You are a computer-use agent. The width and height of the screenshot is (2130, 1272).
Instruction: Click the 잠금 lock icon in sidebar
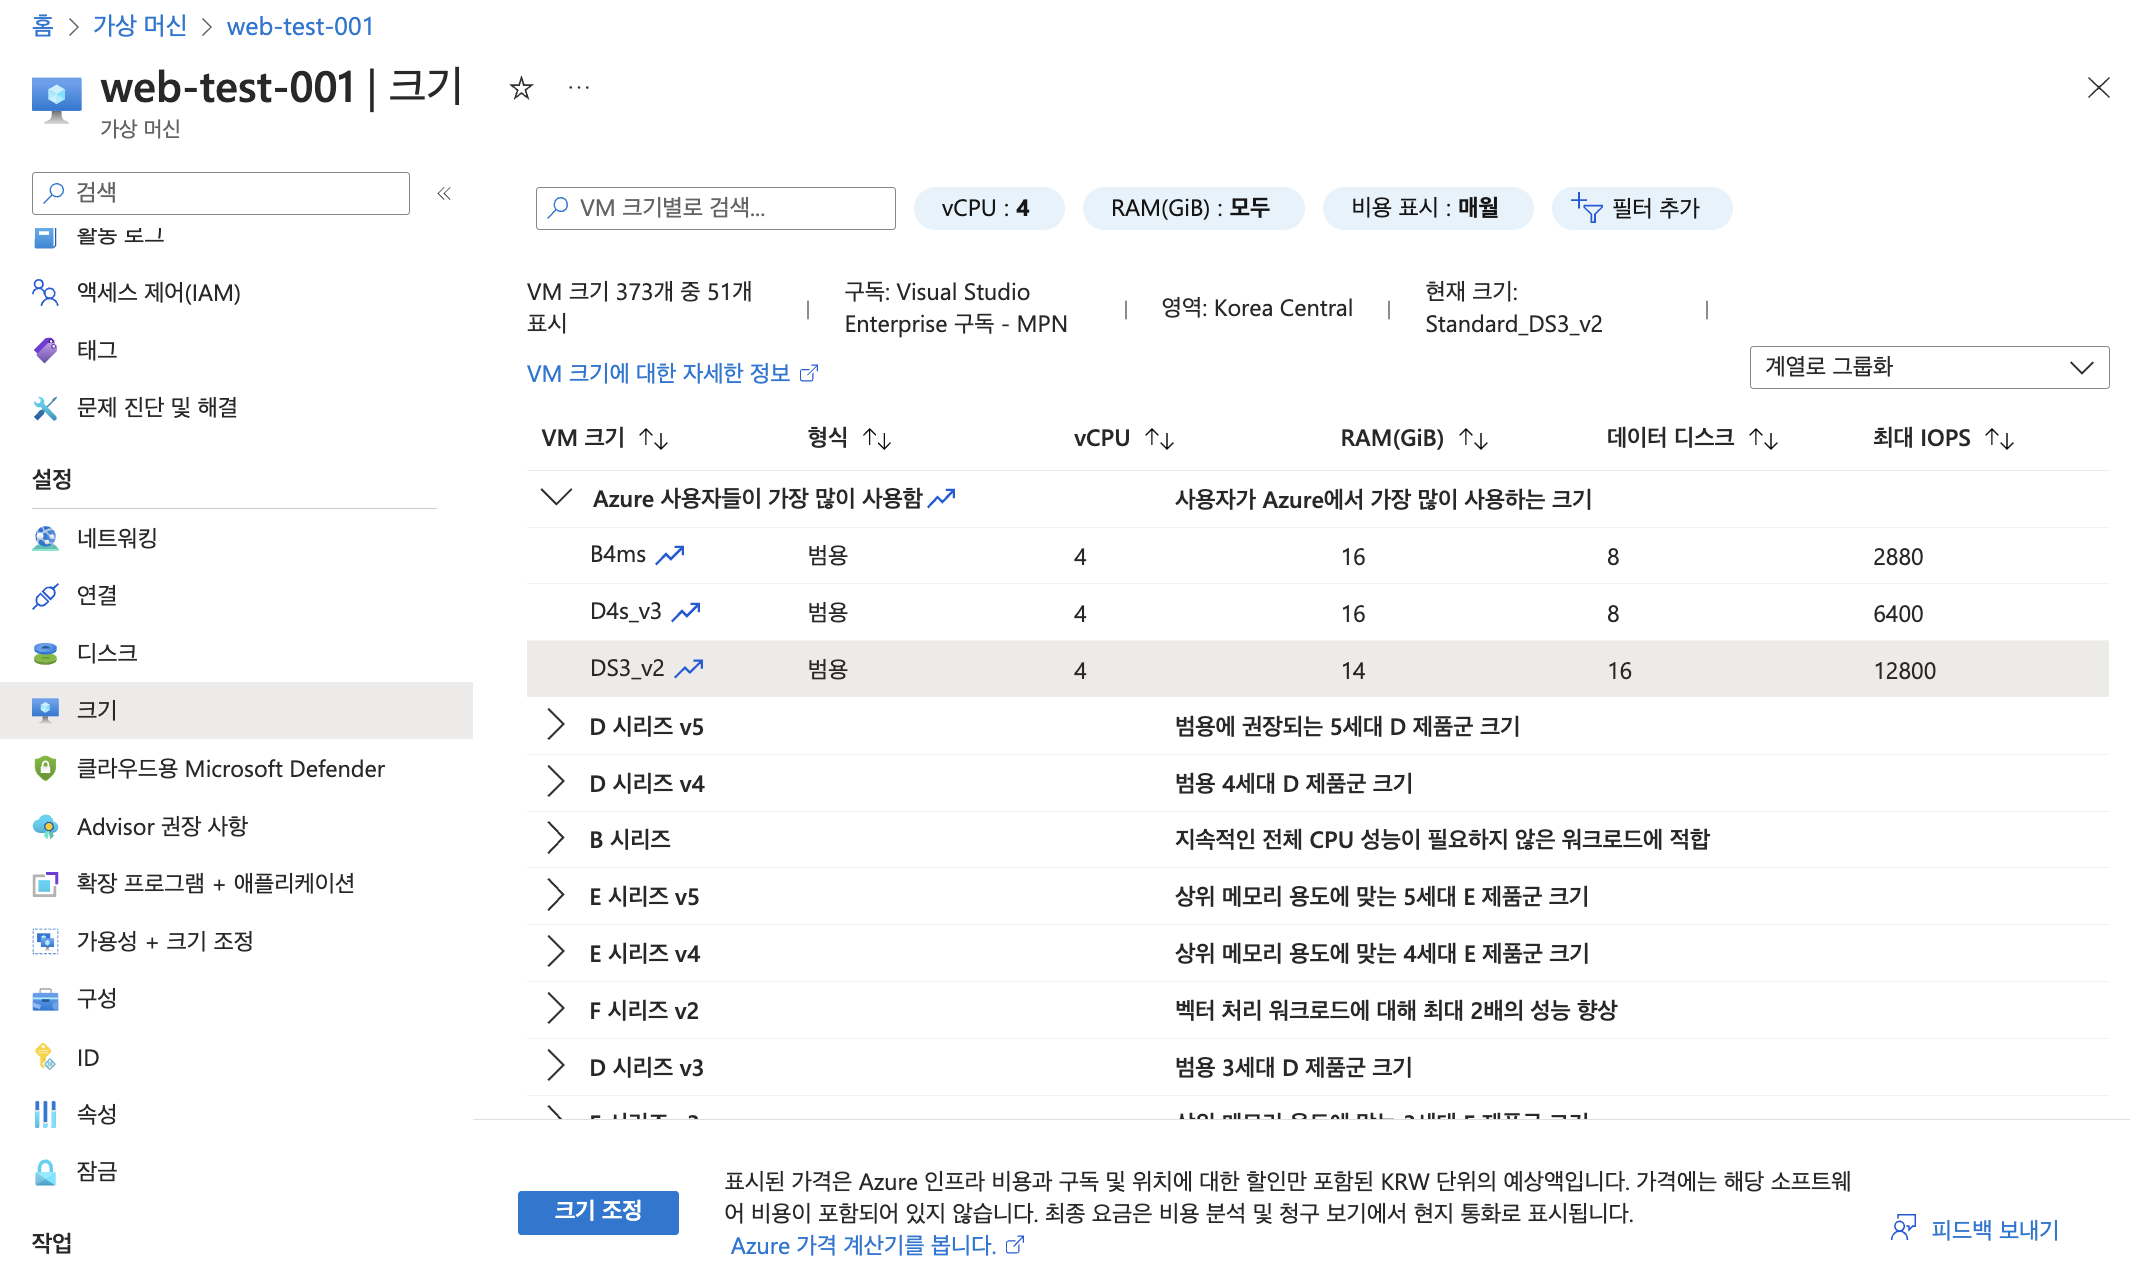point(46,1171)
